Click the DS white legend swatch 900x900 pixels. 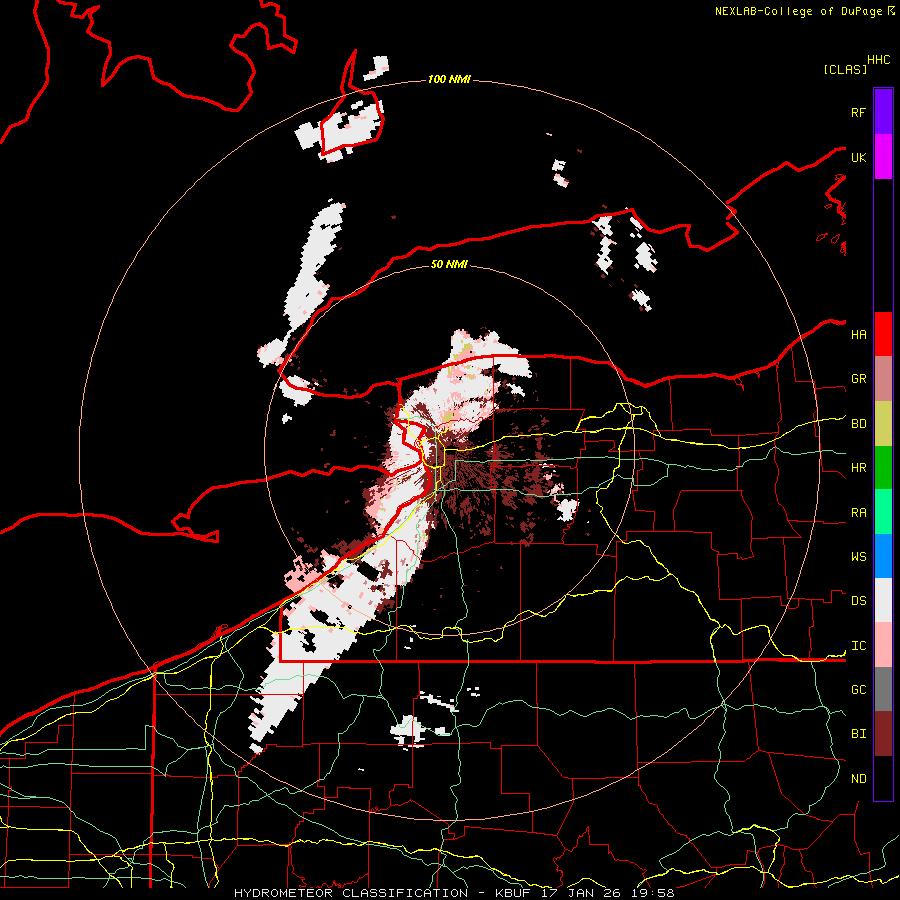coord(883,600)
